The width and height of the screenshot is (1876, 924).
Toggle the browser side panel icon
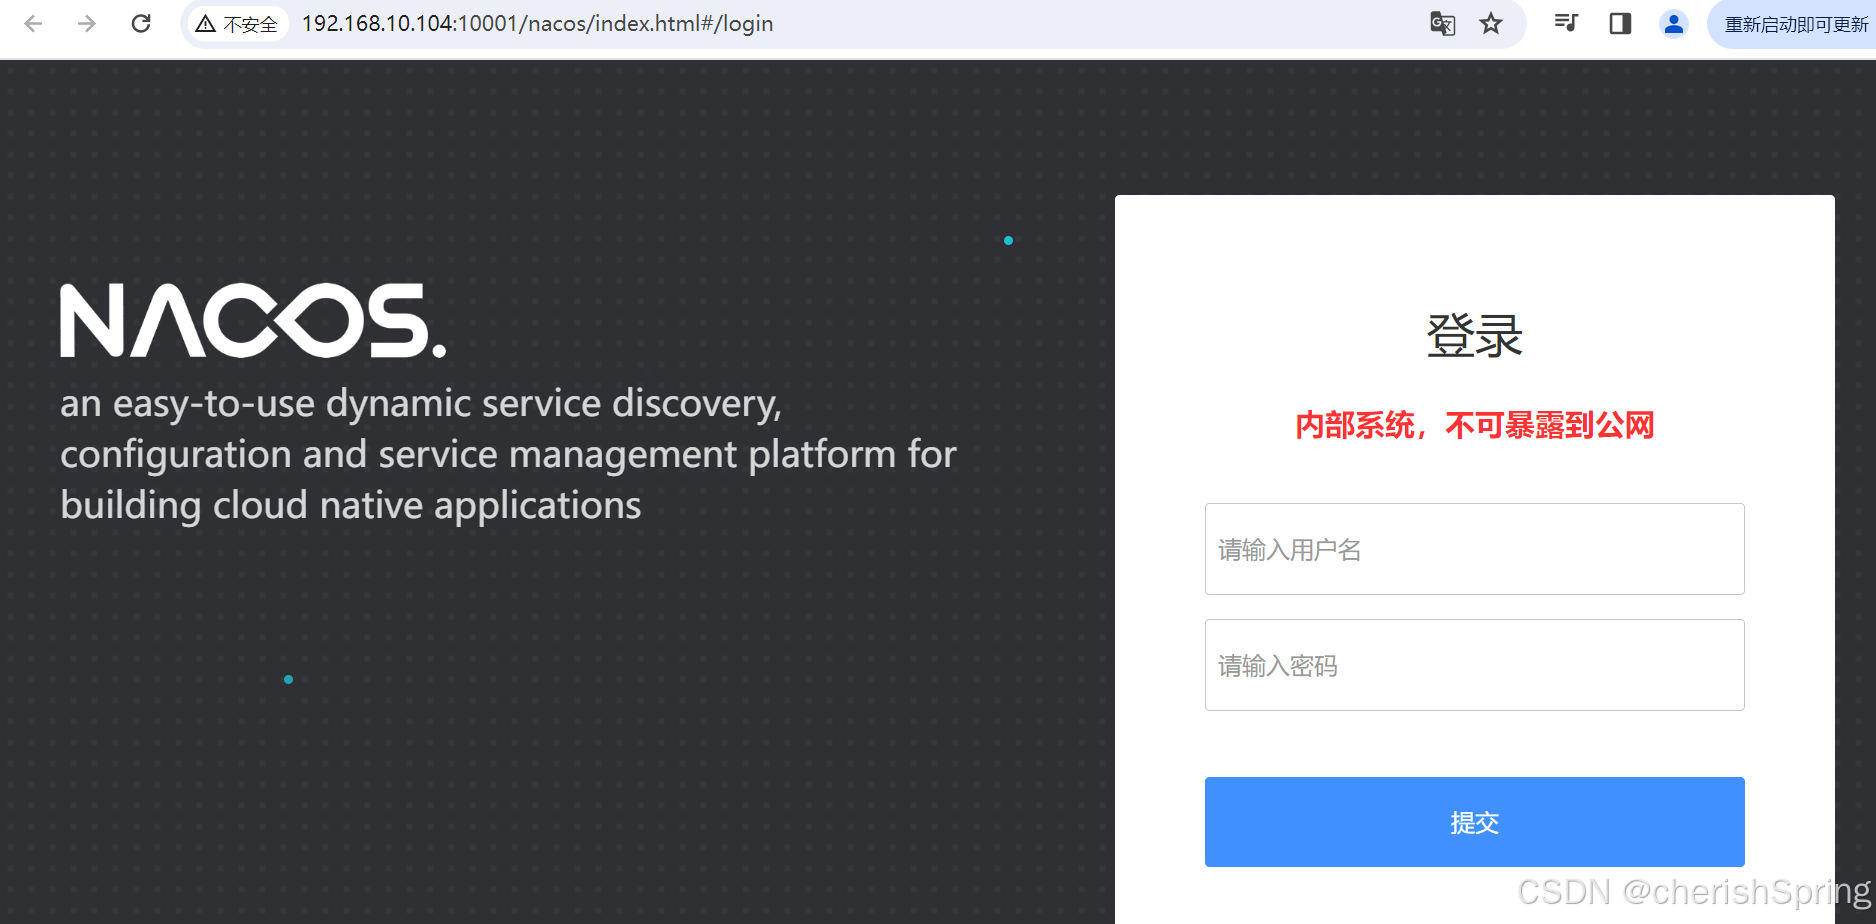(x=1620, y=24)
